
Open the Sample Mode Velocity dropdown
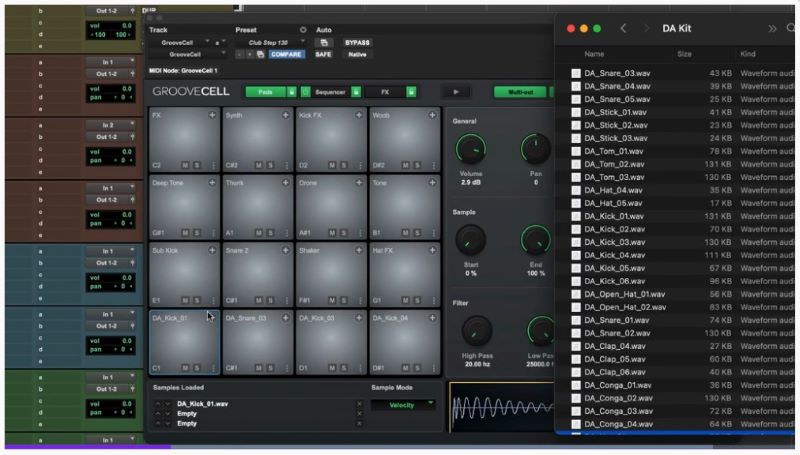[x=403, y=405]
